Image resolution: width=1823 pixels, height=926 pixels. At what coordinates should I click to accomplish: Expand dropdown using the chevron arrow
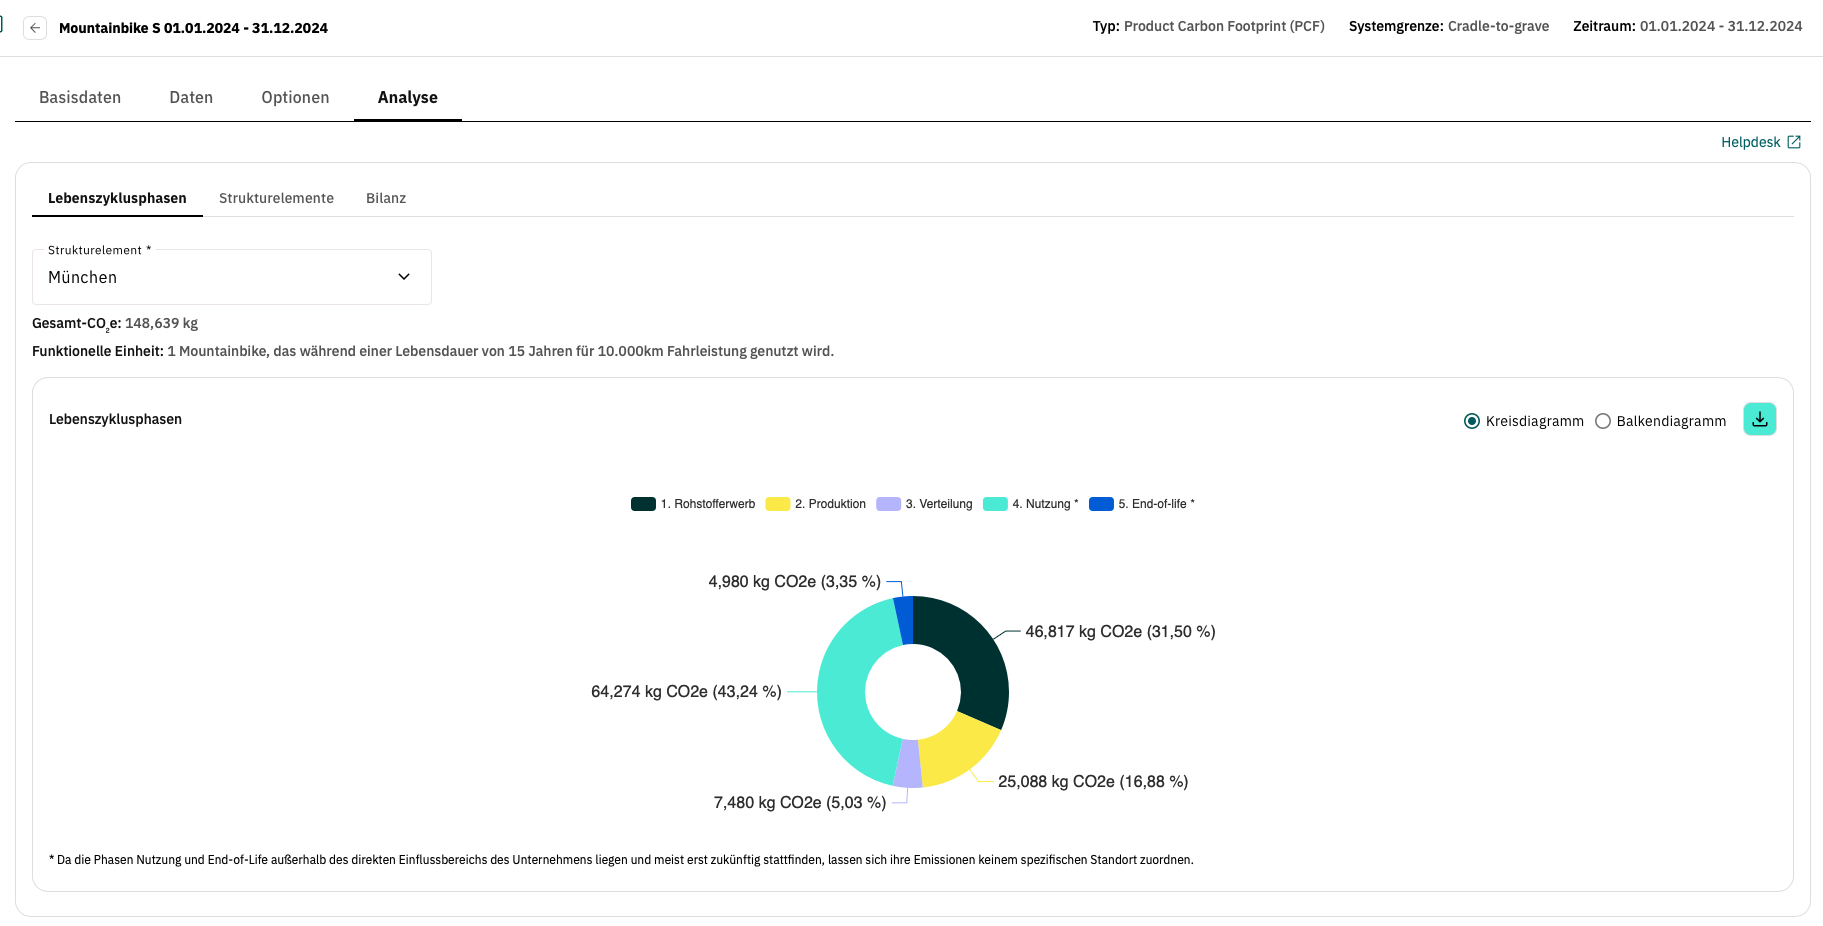pos(404,277)
